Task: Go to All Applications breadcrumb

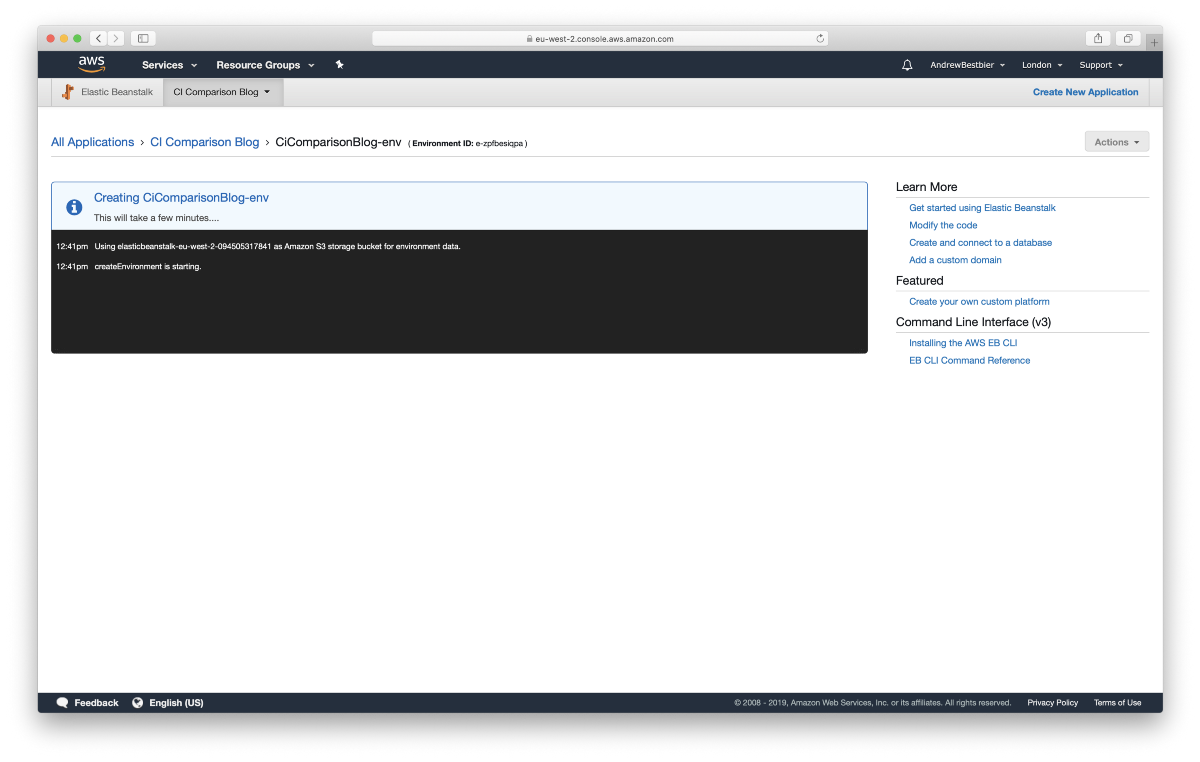Action: [x=92, y=142]
